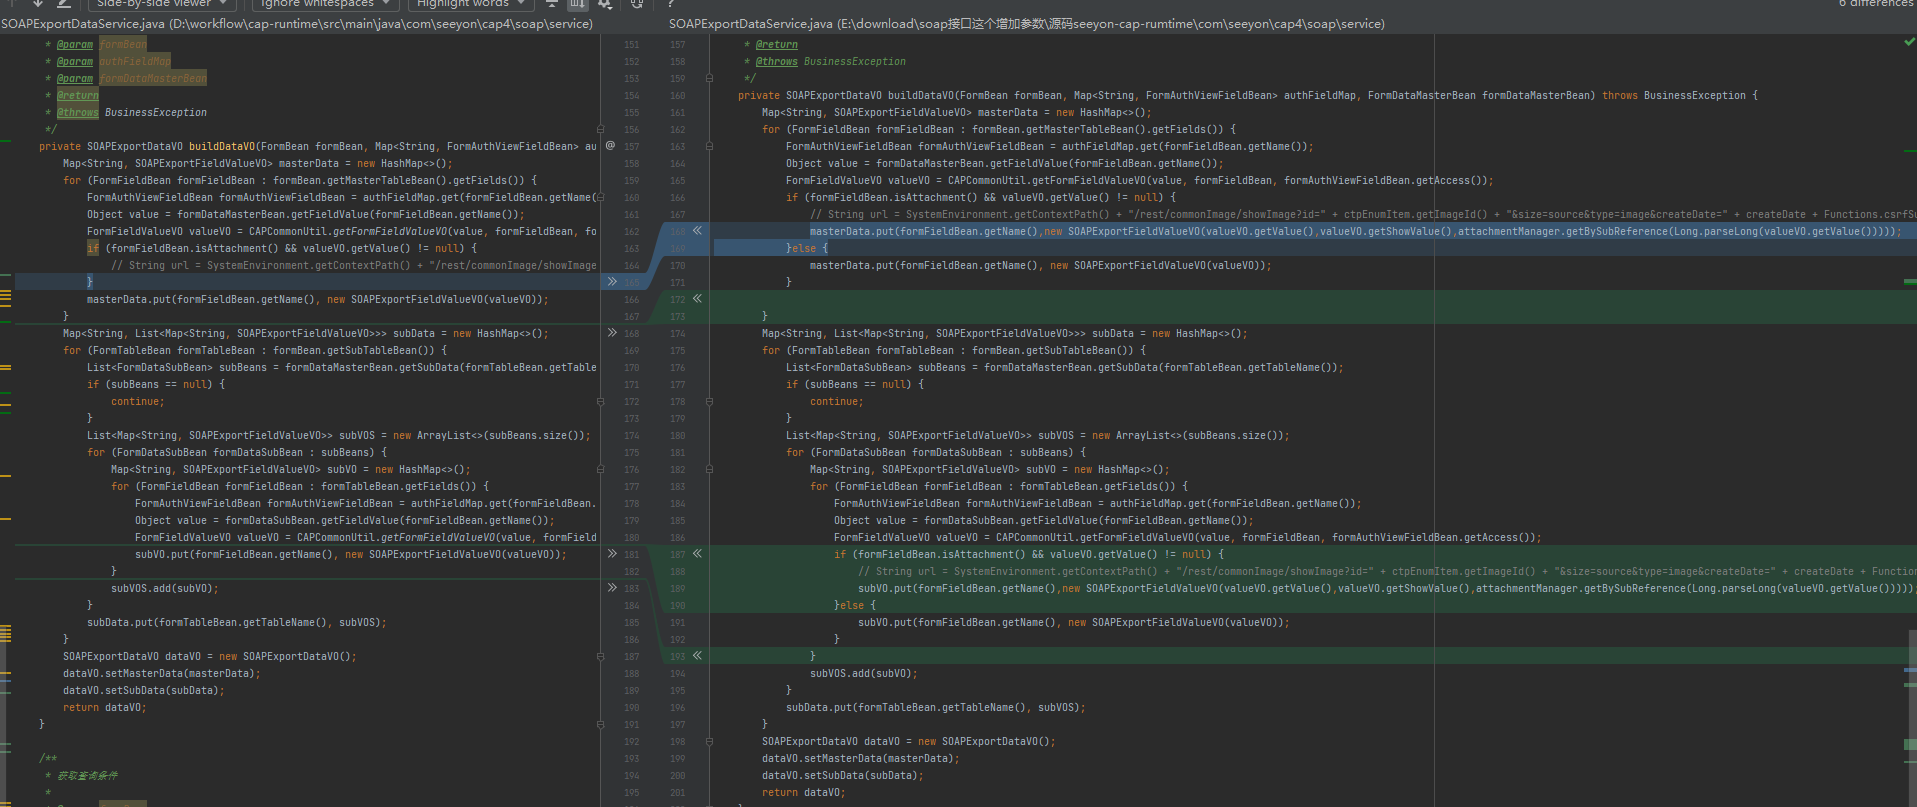Click the @return Javadoc tag in right pane
Viewport: 1917px width, 807px height.
[777, 45]
